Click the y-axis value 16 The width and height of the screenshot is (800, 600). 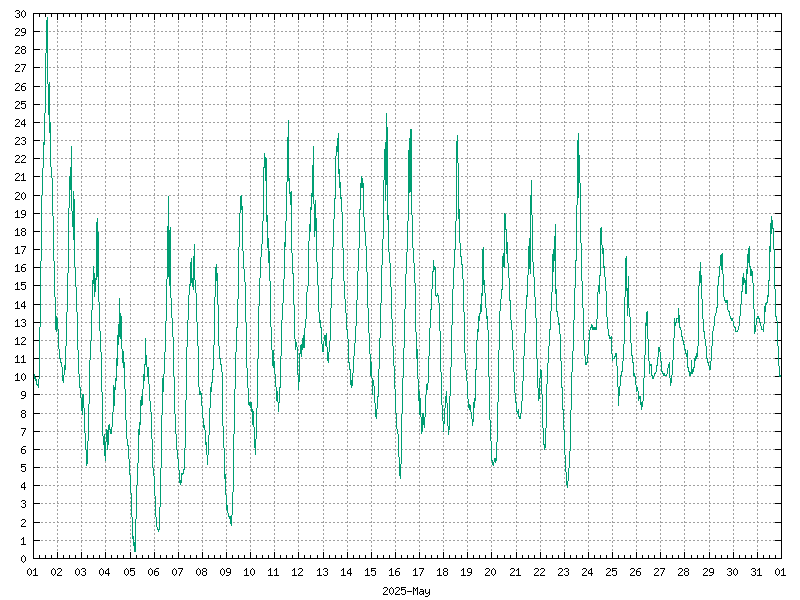coord(20,268)
